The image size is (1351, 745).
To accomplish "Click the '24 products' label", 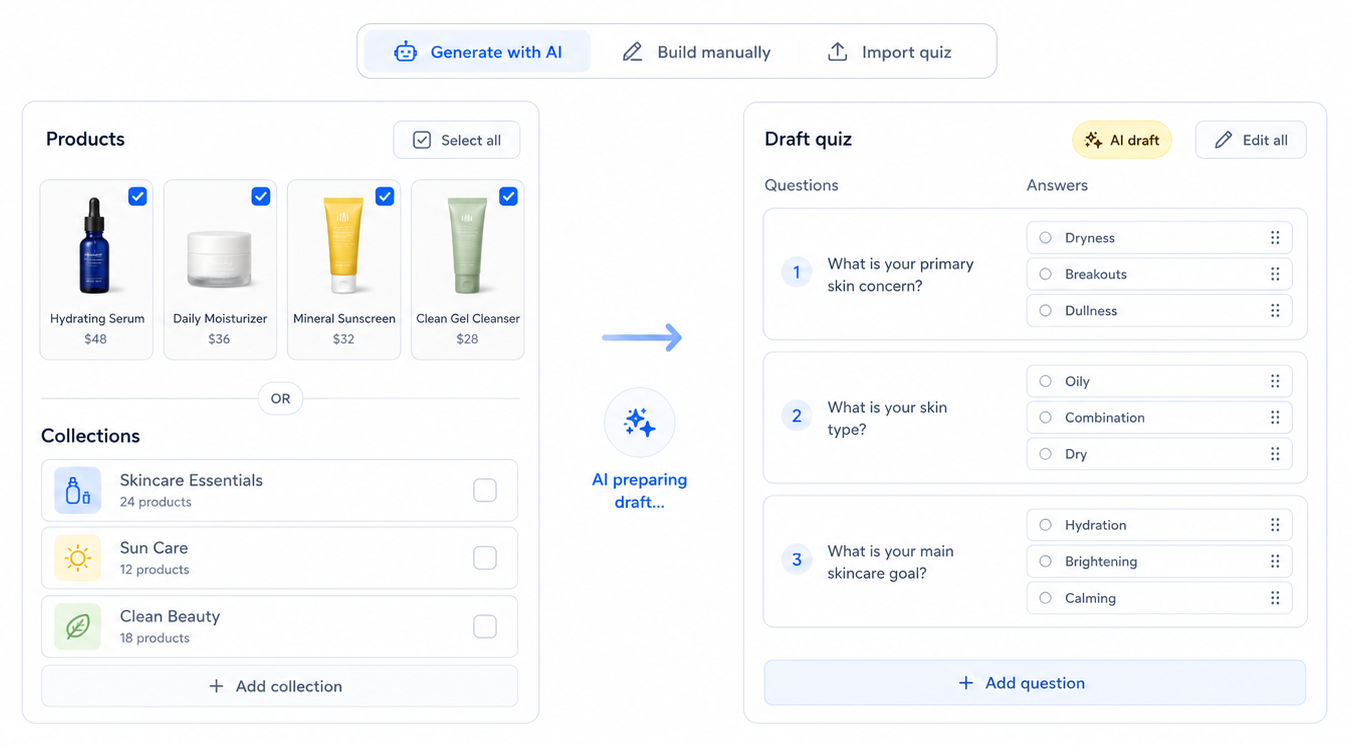I will [x=155, y=502].
